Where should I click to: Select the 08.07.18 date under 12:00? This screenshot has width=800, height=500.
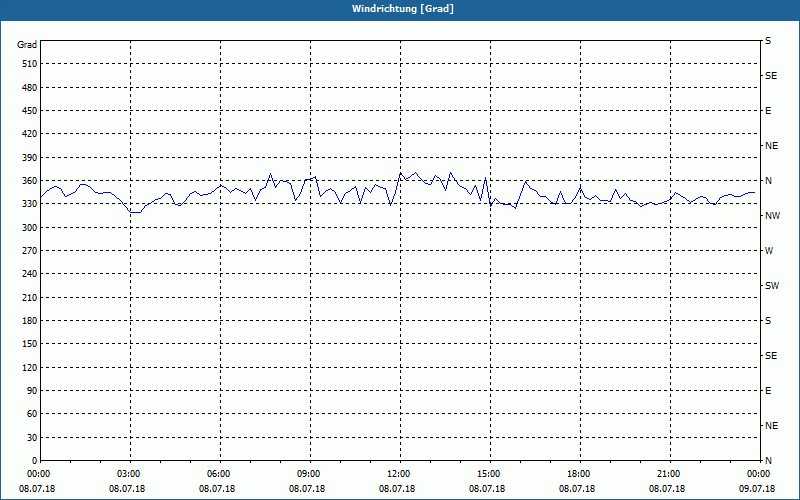(x=397, y=489)
